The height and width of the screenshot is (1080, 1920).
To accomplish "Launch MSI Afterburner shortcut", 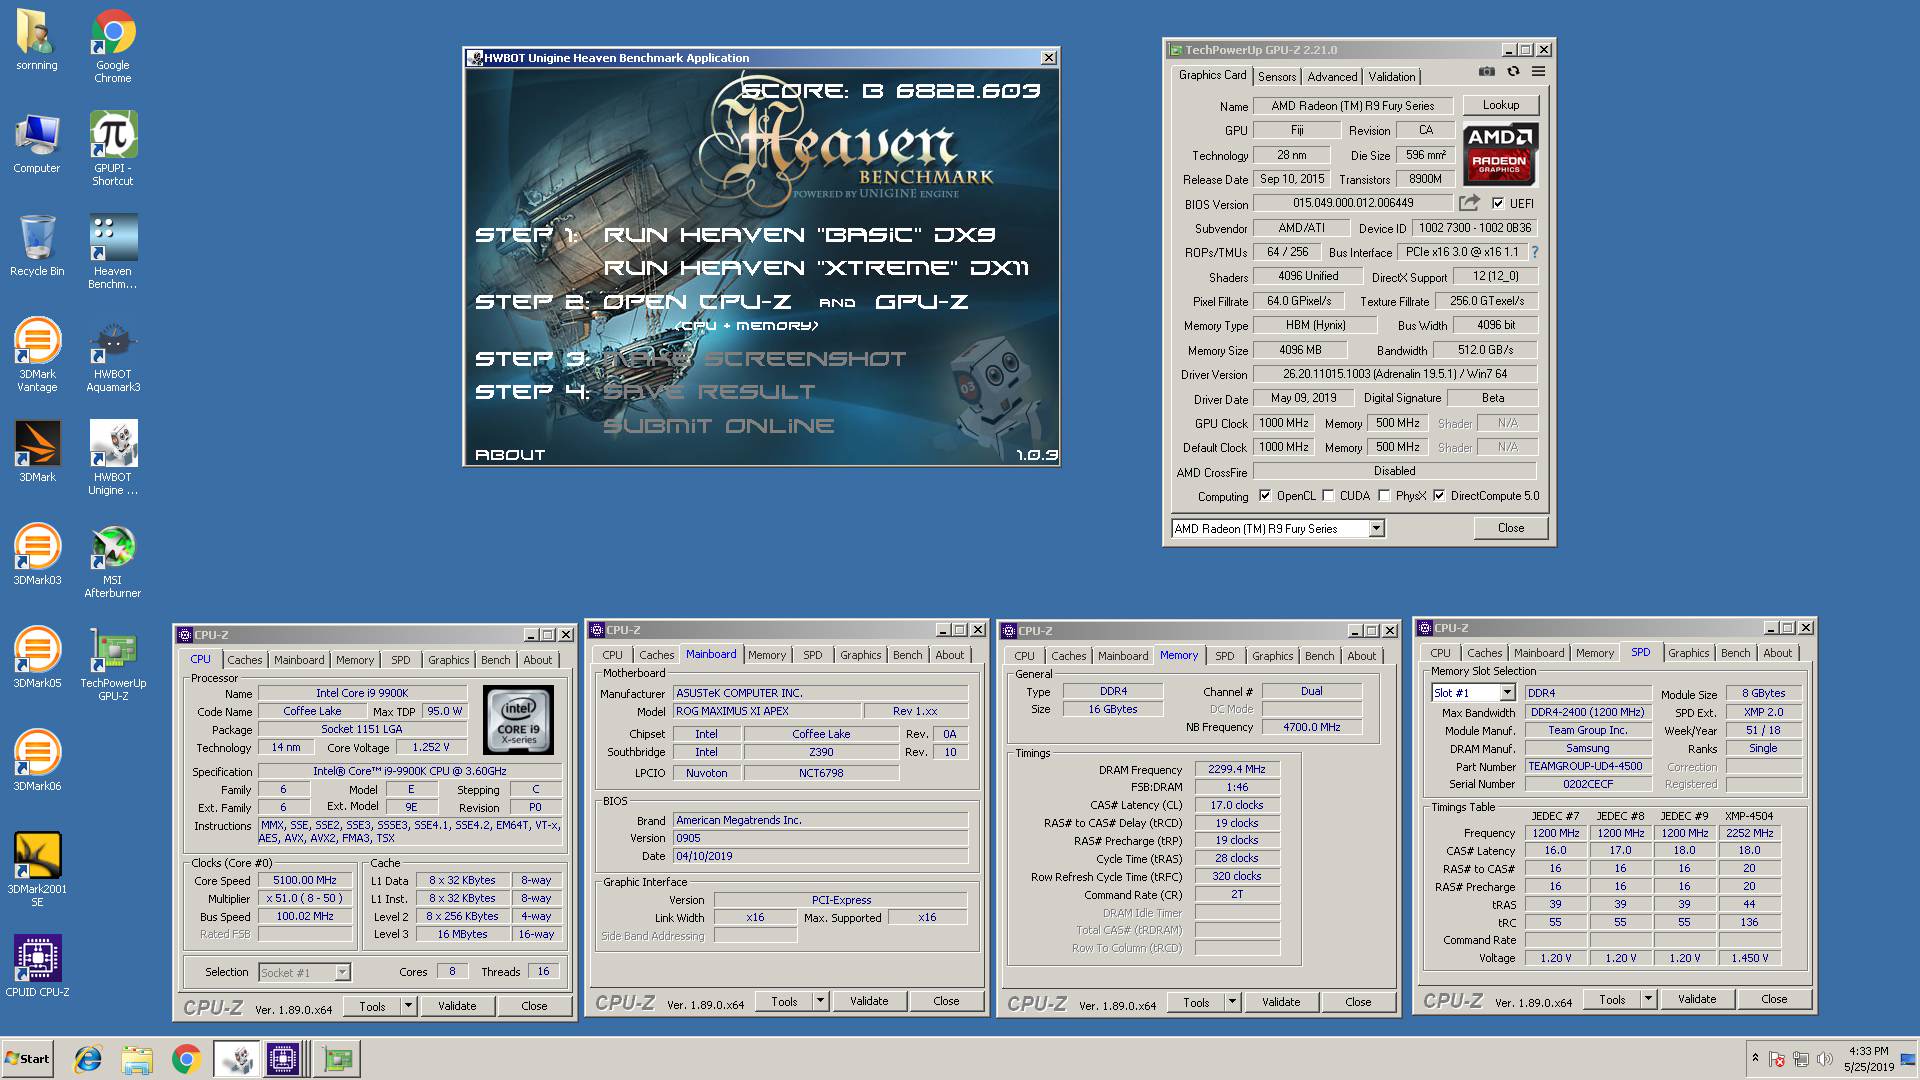I will (113, 561).
